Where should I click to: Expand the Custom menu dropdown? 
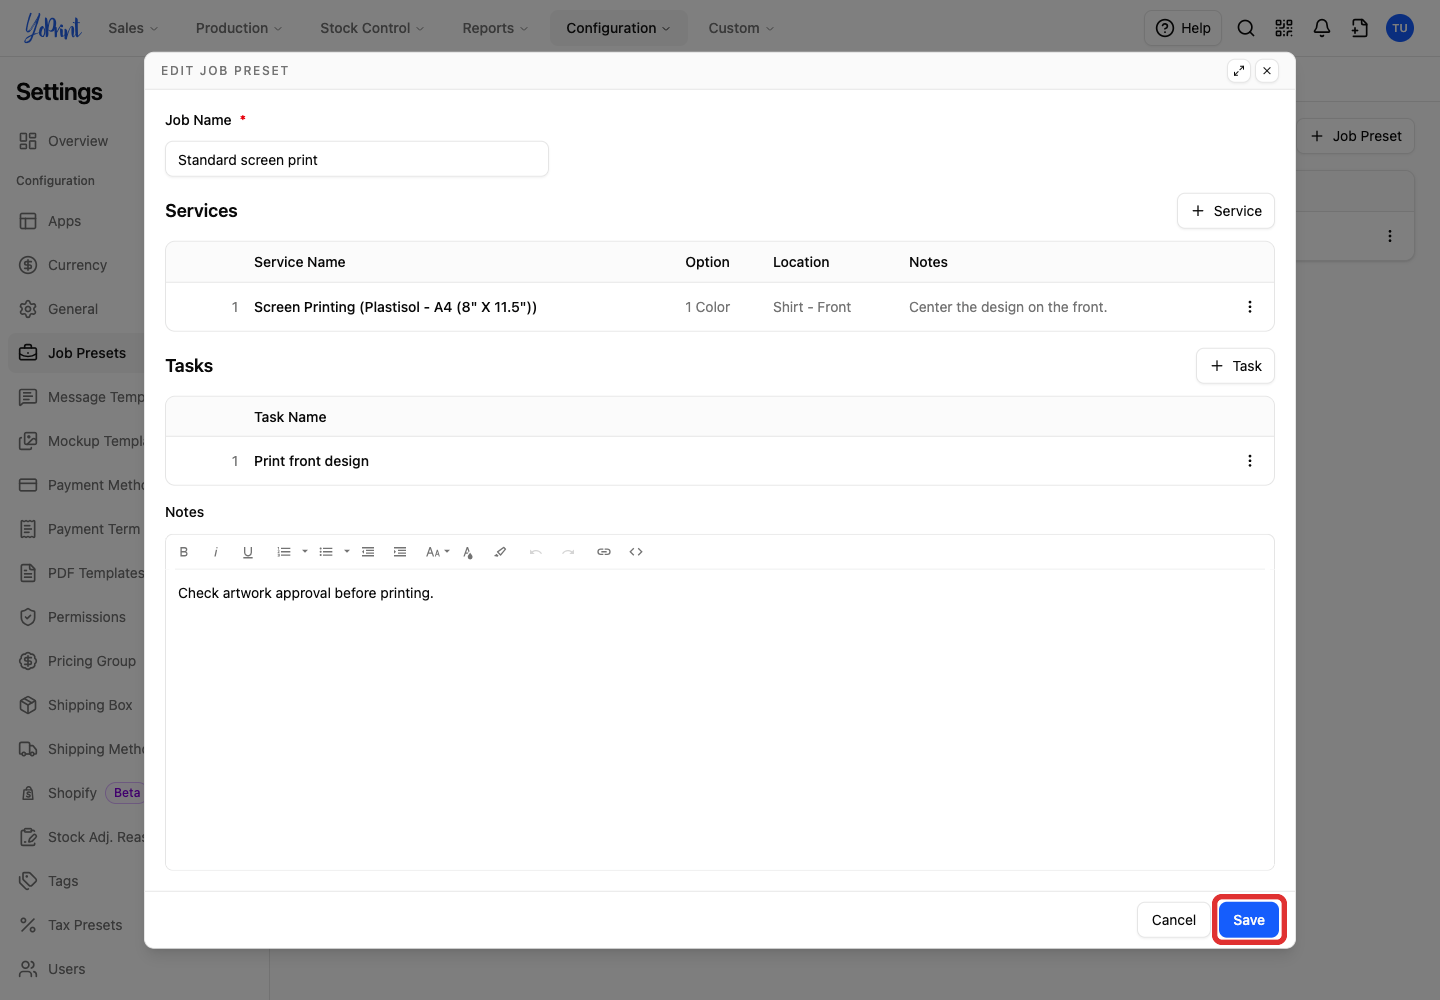pos(741,28)
